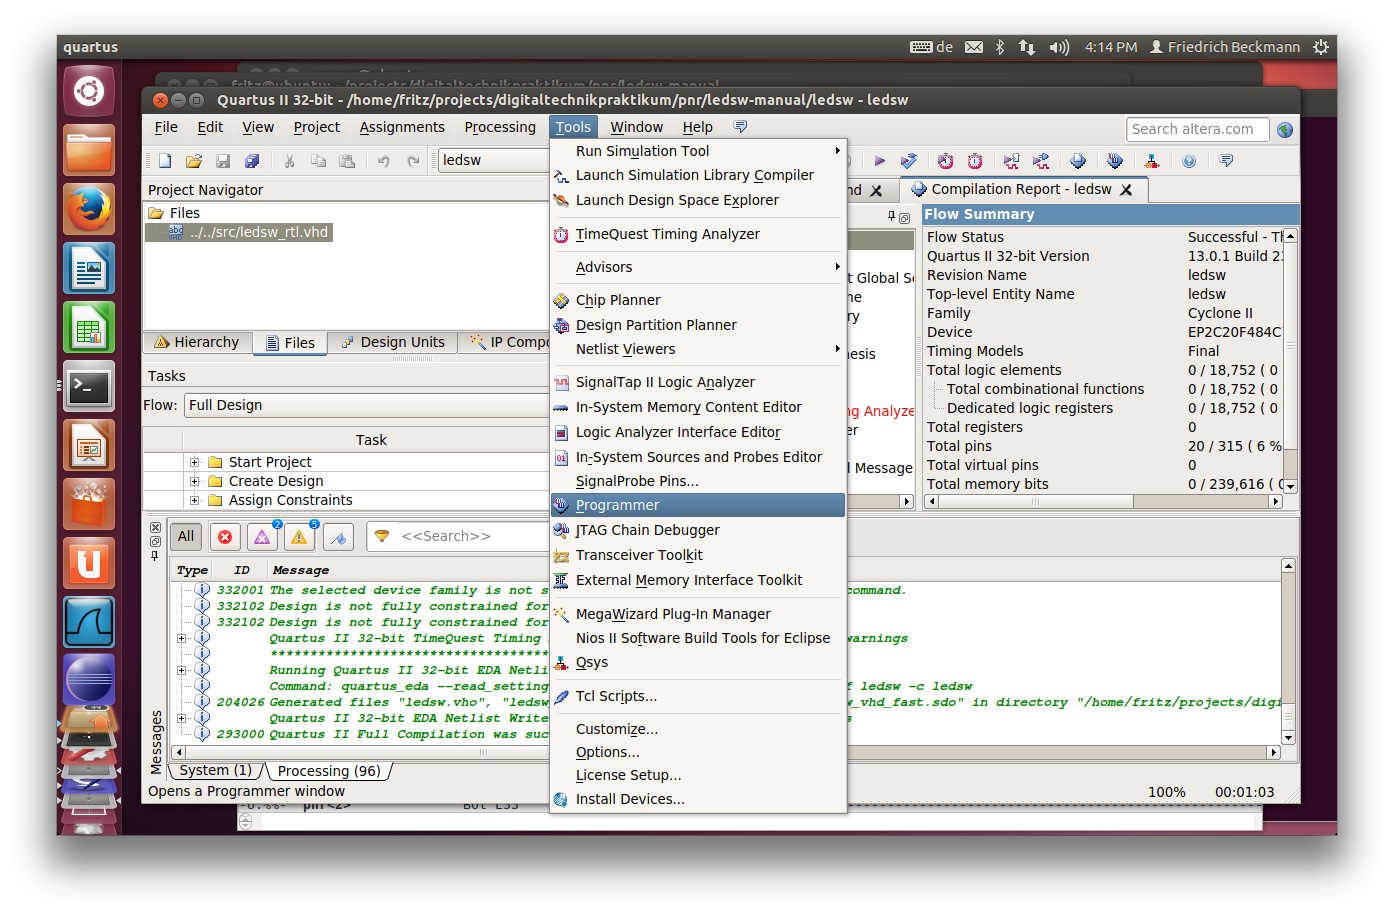
Task: Toggle the critical warning messages filter
Action: click(x=262, y=537)
